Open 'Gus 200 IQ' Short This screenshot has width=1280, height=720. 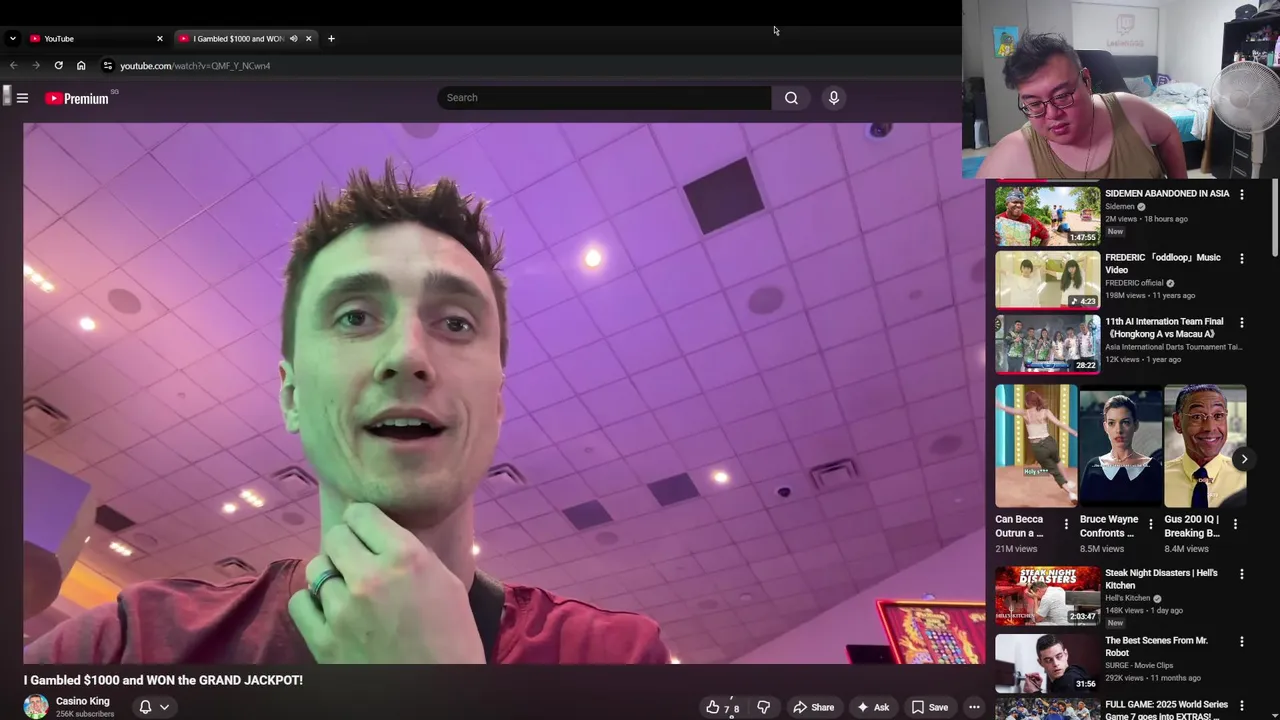coord(1205,446)
